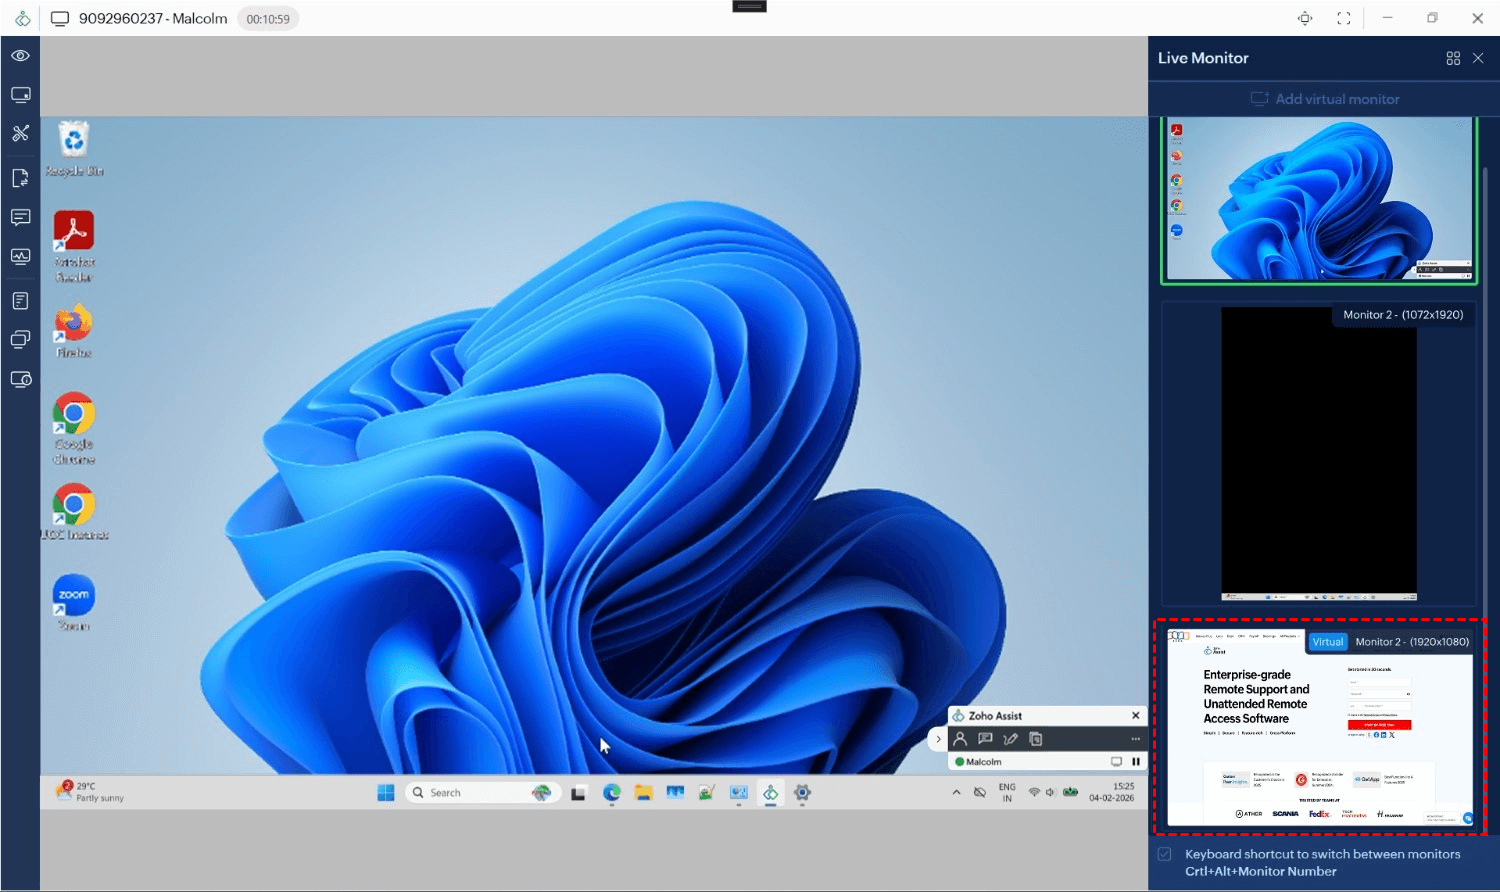Switch Live Monitor to grid view
Screen dimensions: 1500x892
pyautogui.click(x=1453, y=58)
